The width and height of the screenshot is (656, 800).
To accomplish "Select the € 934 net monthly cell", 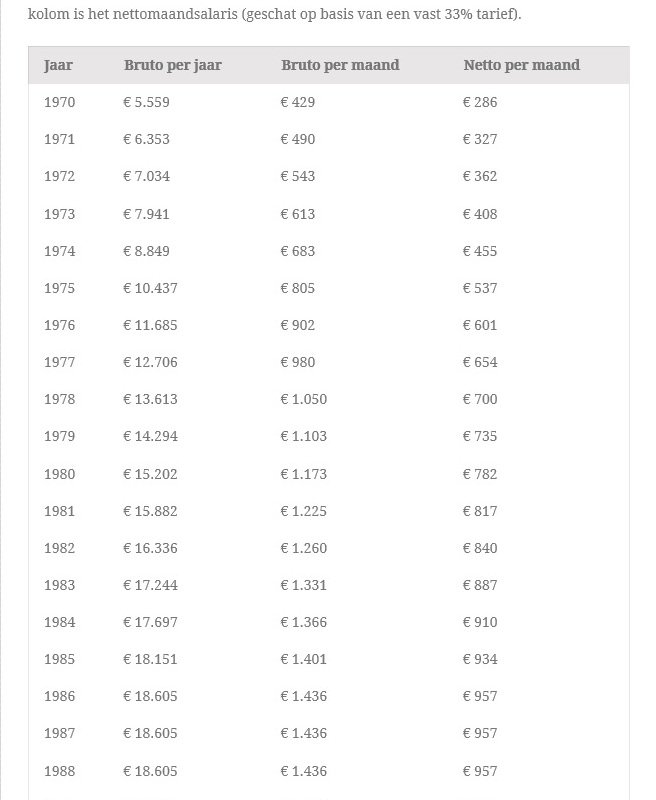I will pyautogui.click(x=480, y=659).
